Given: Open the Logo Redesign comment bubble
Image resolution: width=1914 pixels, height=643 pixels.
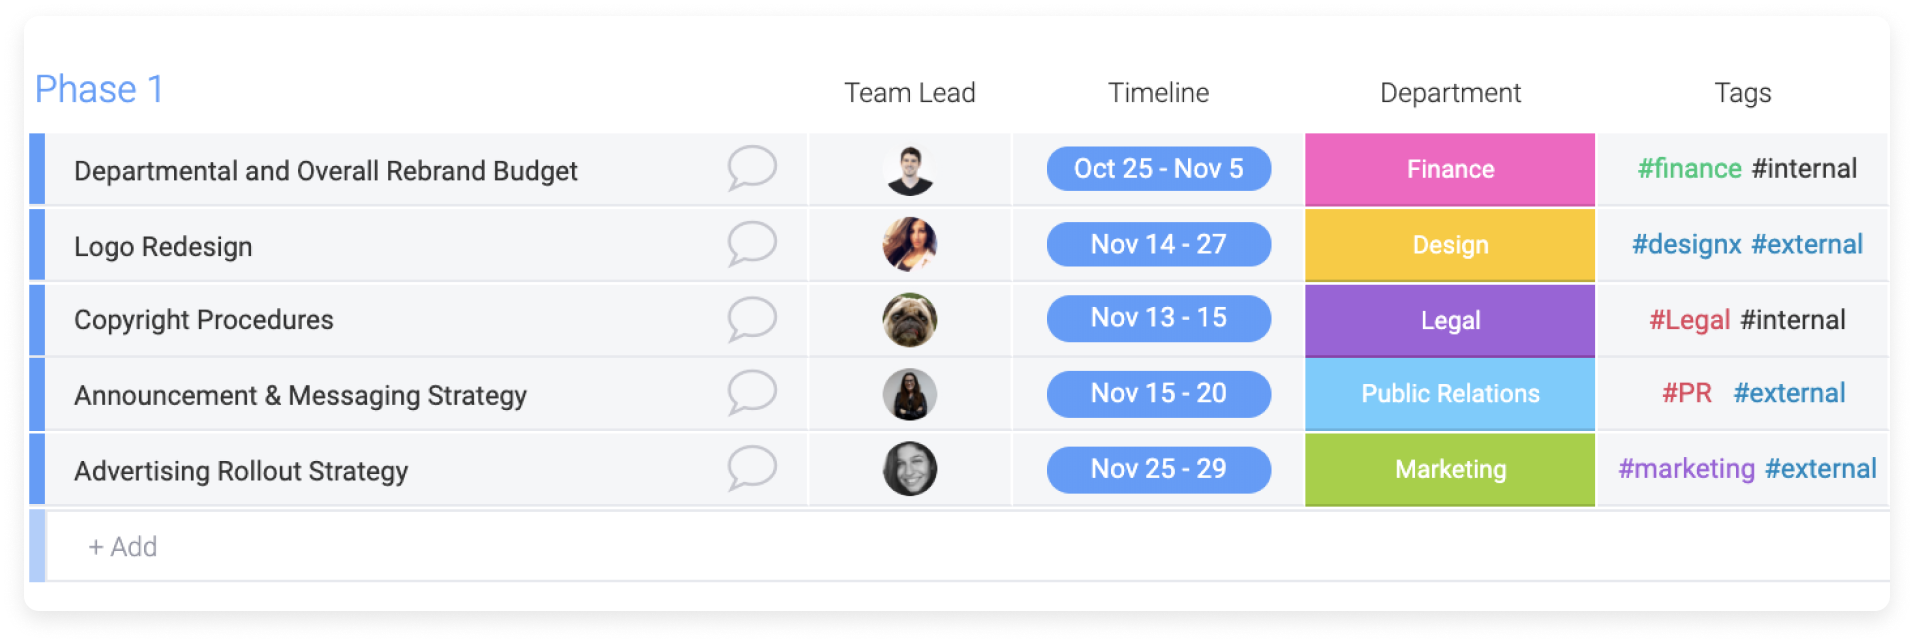Looking at the screenshot, I should pyautogui.click(x=752, y=243).
